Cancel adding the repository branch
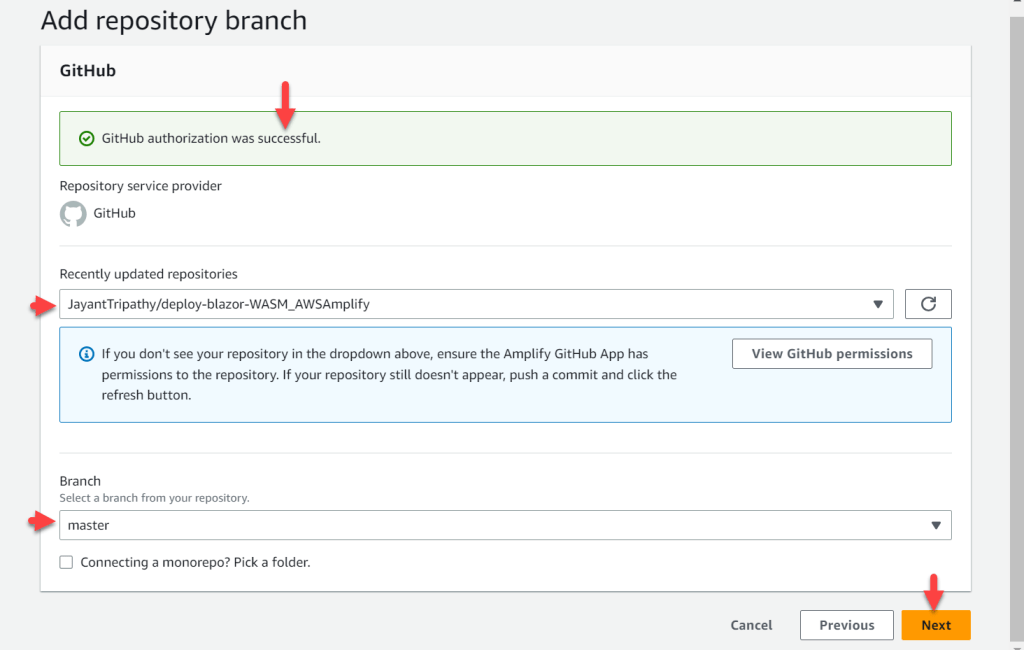The image size is (1024, 650). (751, 625)
